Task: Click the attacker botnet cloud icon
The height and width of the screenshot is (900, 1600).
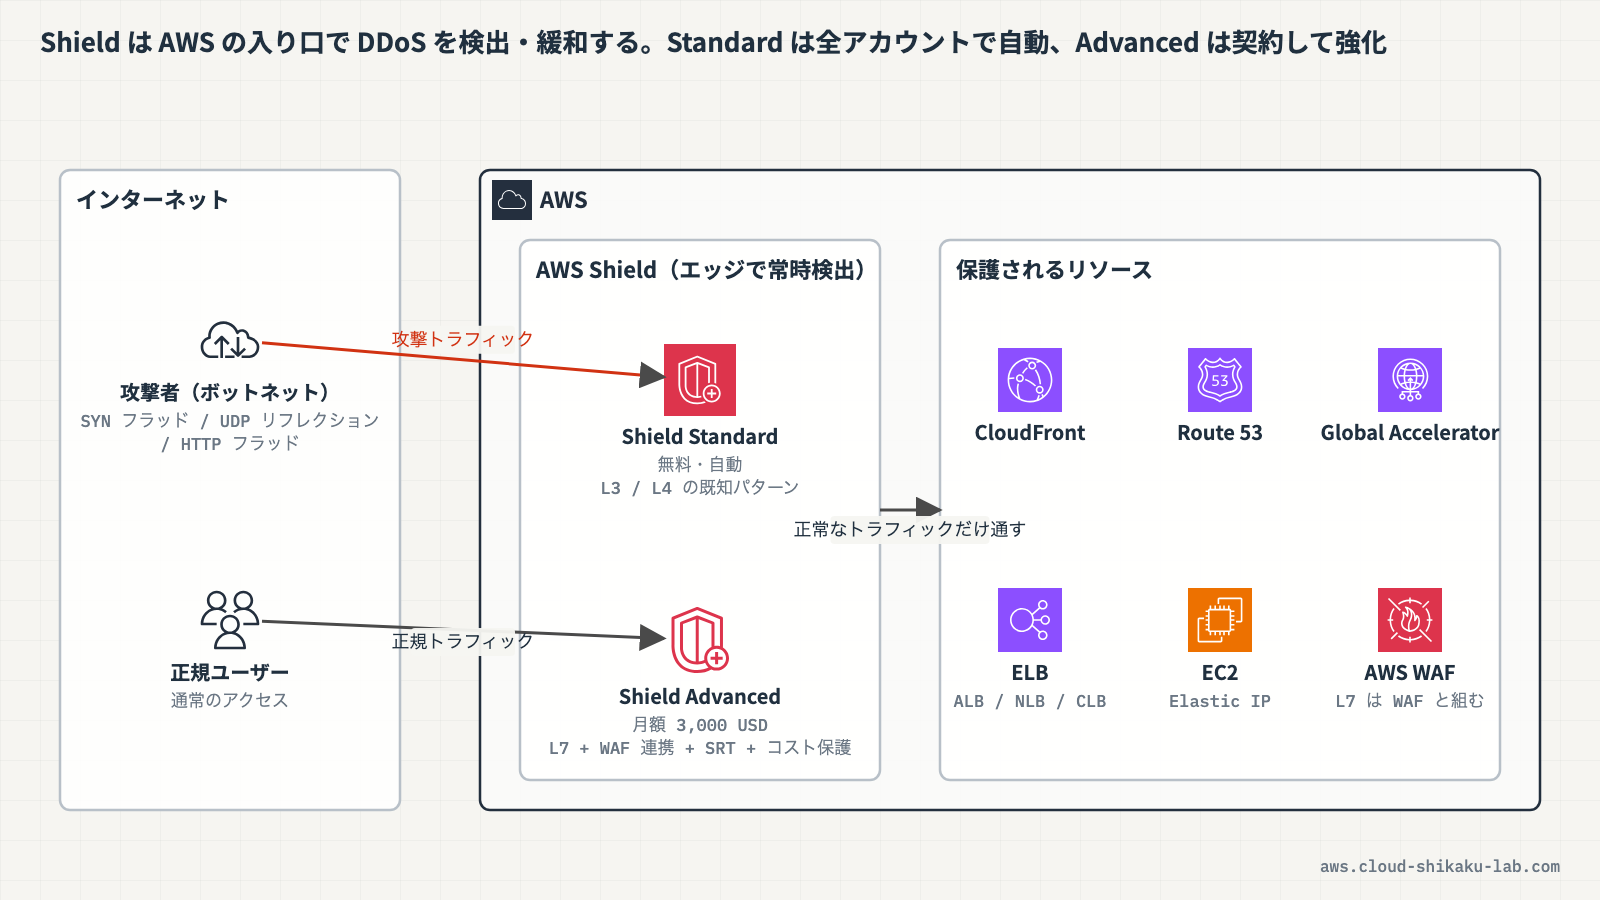Action: (230, 340)
